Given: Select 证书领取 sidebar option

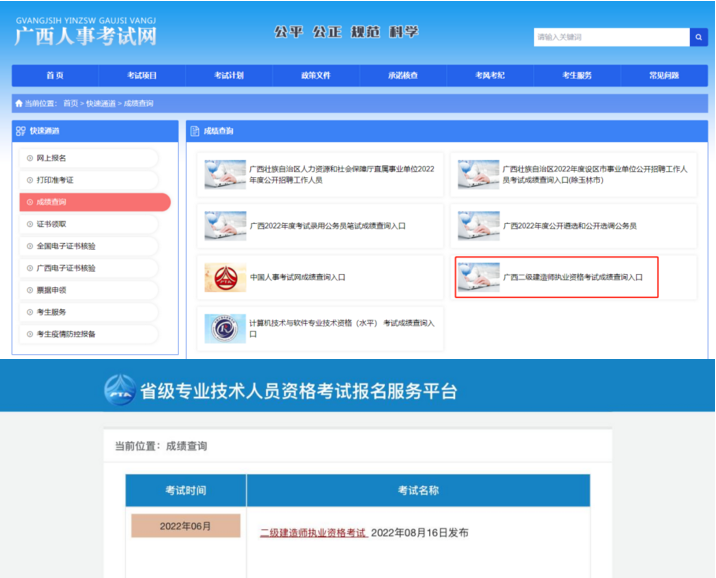Looking at the screenshot, I should 52,224.
